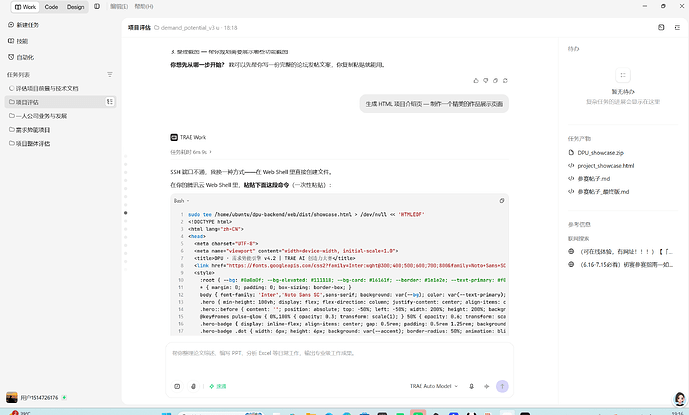The image size is (689, 415).
Task: Click the 待办 section heading
Action: tap(573, 49)
